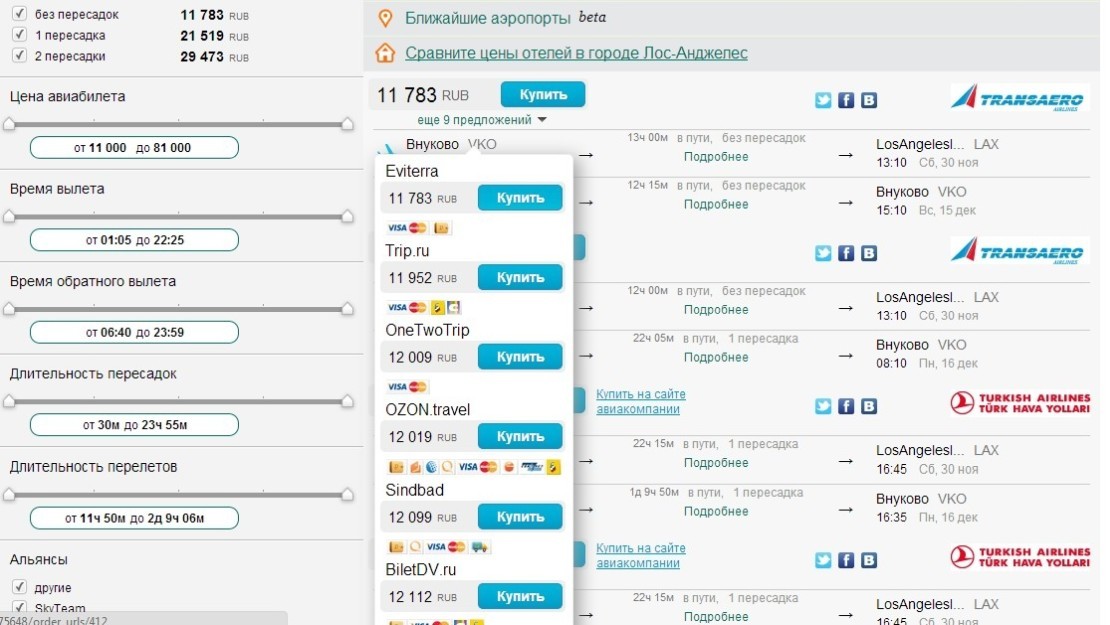This screenshot has height=625, width=1110.
Task: Click Twitter icon beside first Turkish Airlines offer
Action: pyautogui.click(x=823, y=406)
